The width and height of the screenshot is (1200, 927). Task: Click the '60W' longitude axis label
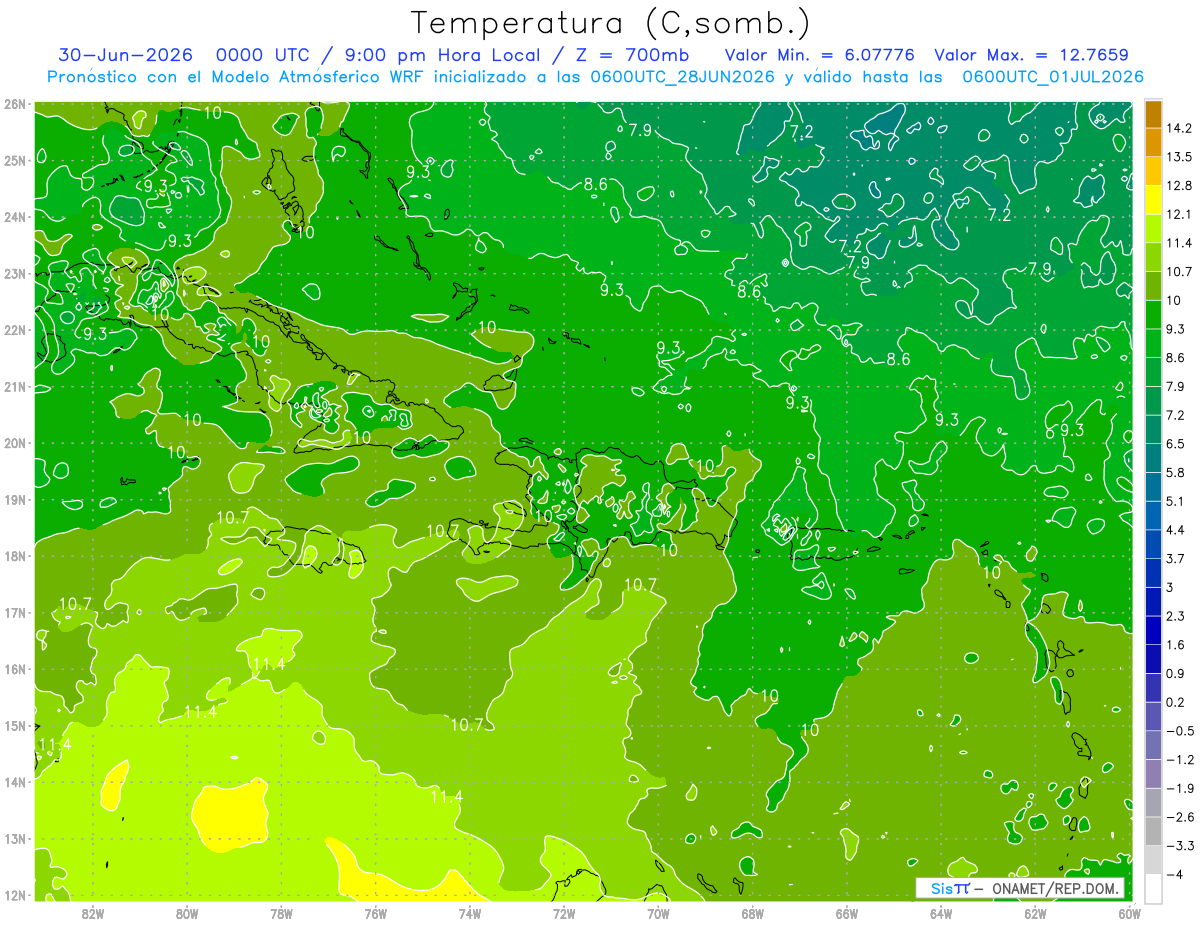point(1130,913)
